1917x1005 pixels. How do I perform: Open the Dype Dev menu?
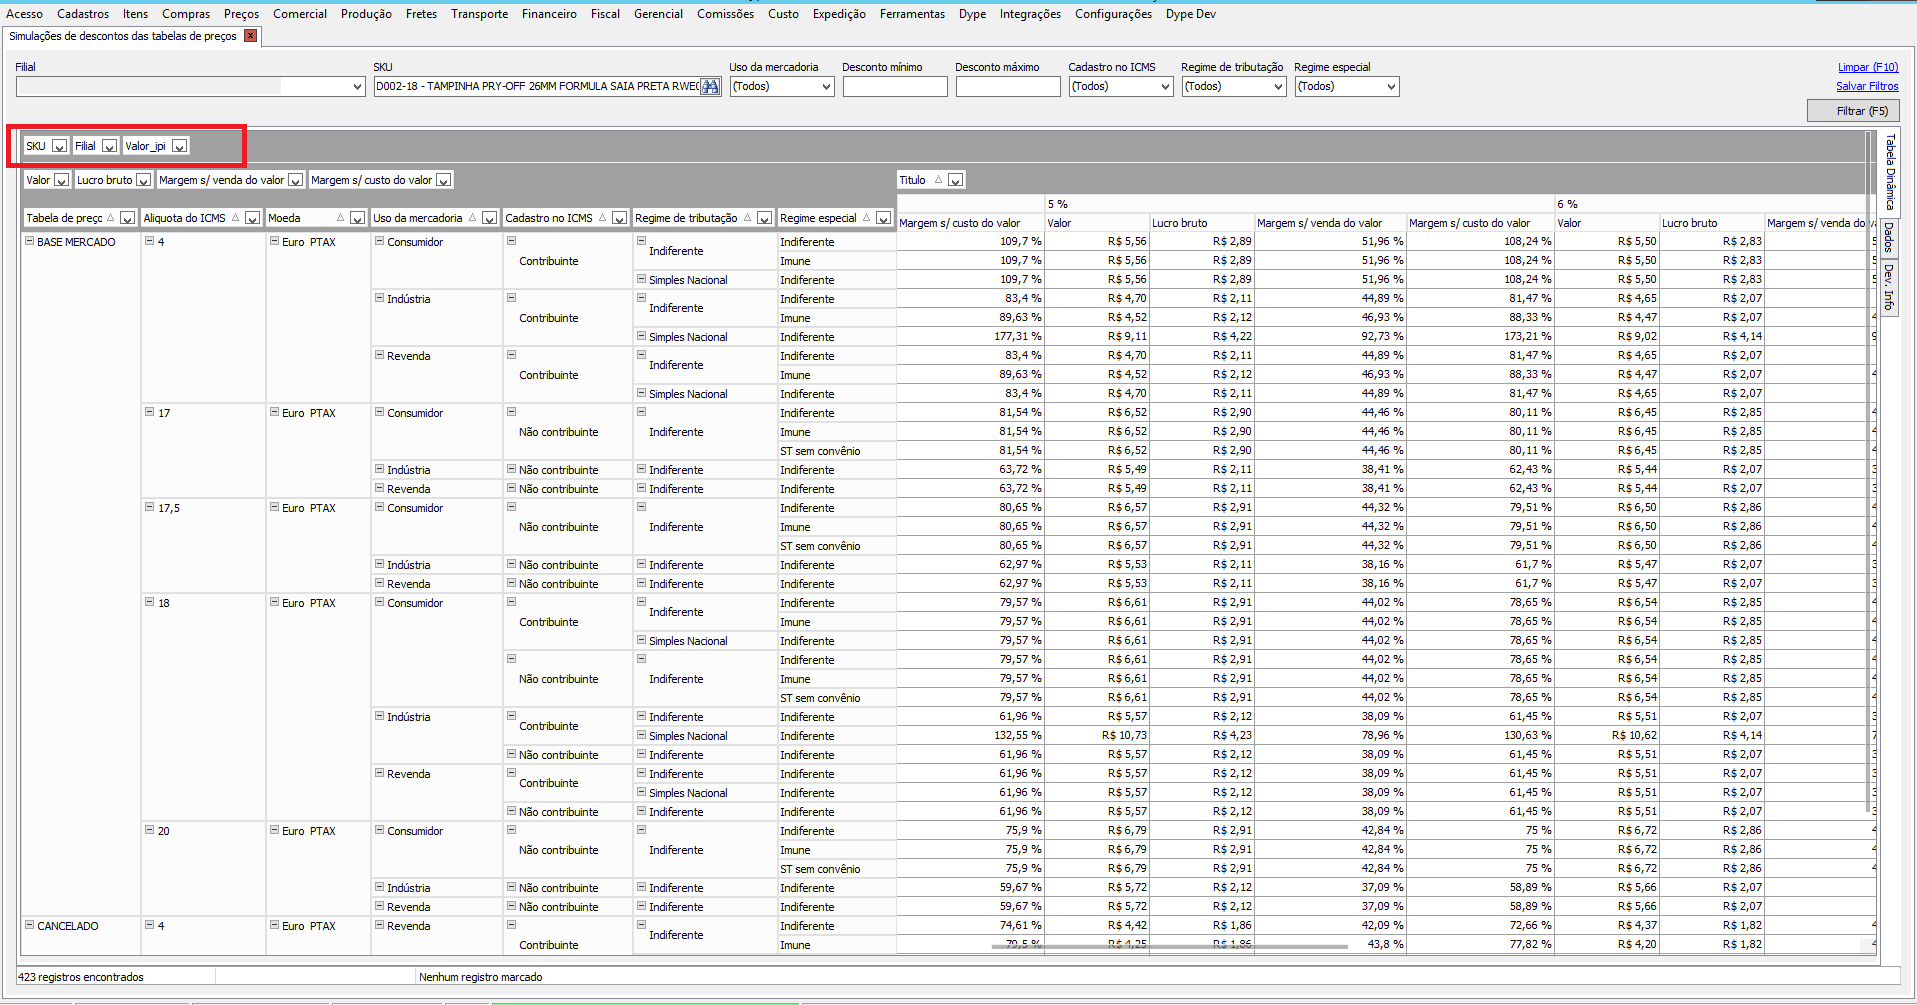click(1190, 14)
